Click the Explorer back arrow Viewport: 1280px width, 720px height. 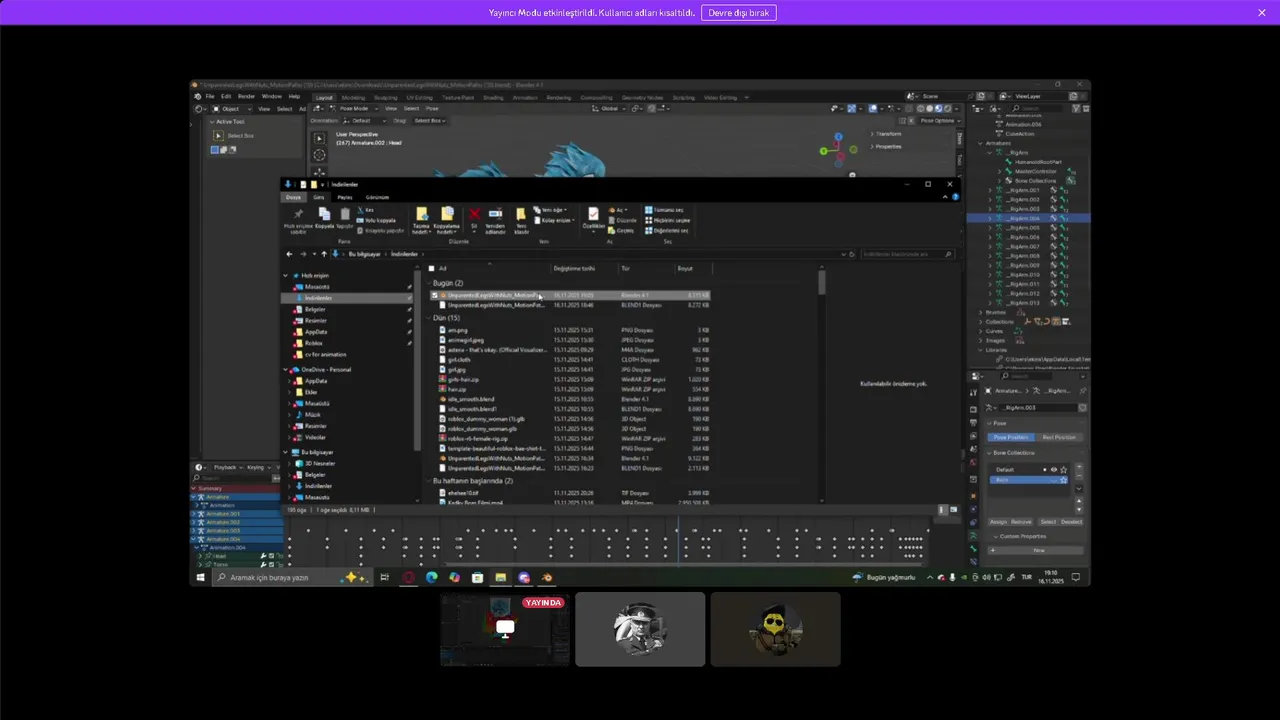[x=290, y=254]
